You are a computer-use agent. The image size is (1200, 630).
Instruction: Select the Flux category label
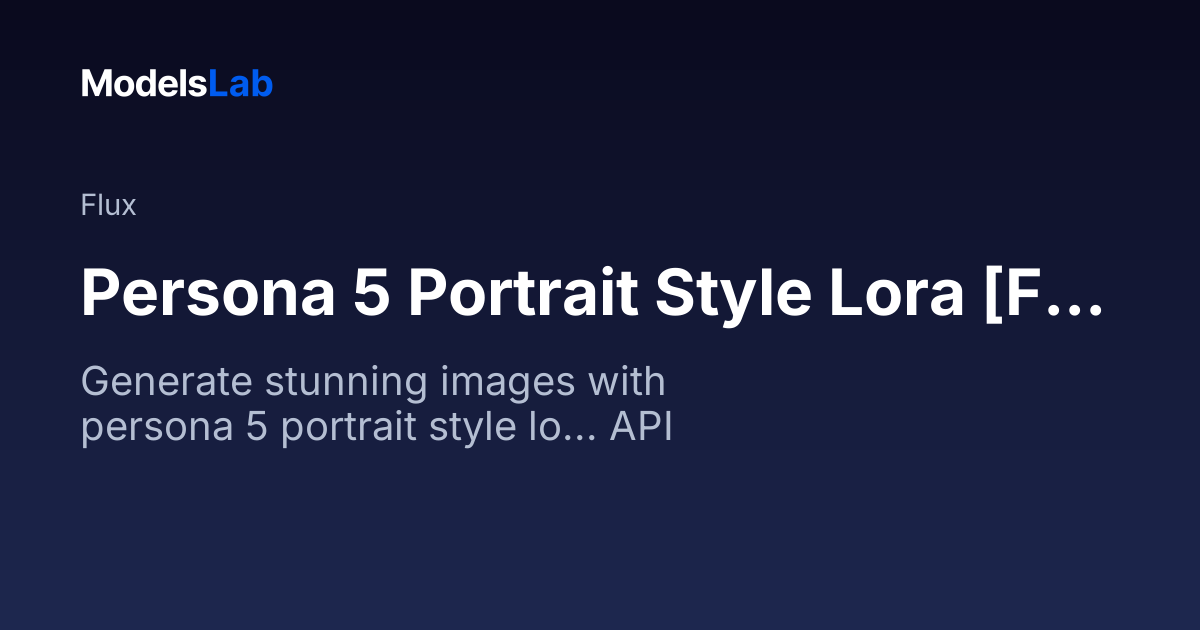108,206
